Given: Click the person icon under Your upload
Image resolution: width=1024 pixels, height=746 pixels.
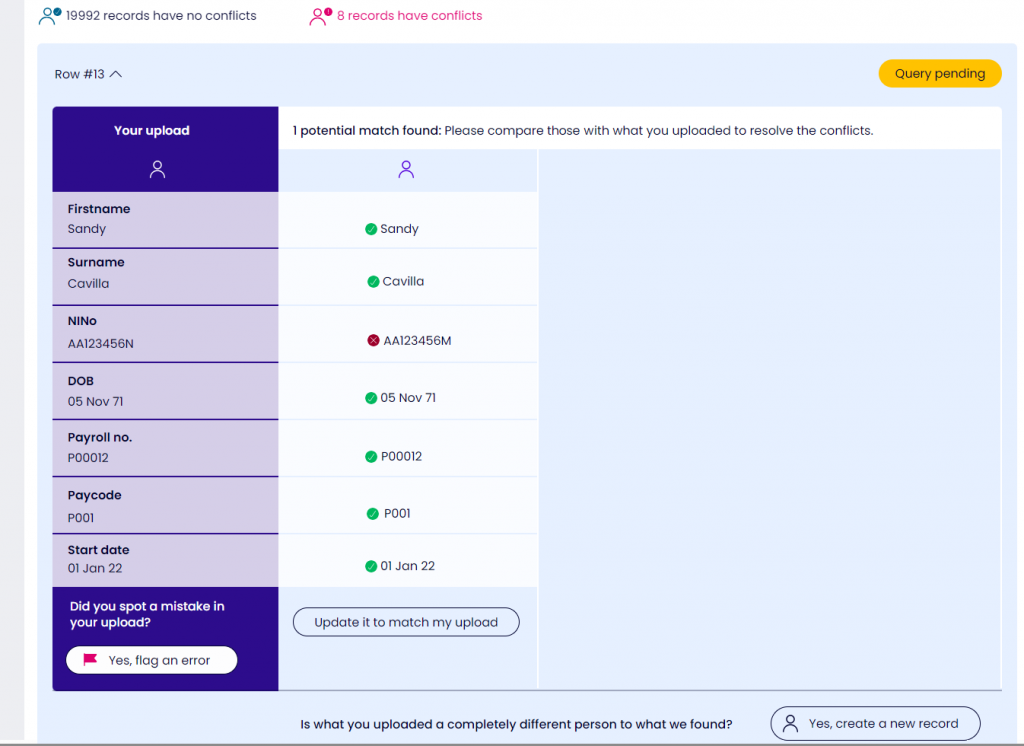Looking at the screenshot, I should 157,170.
